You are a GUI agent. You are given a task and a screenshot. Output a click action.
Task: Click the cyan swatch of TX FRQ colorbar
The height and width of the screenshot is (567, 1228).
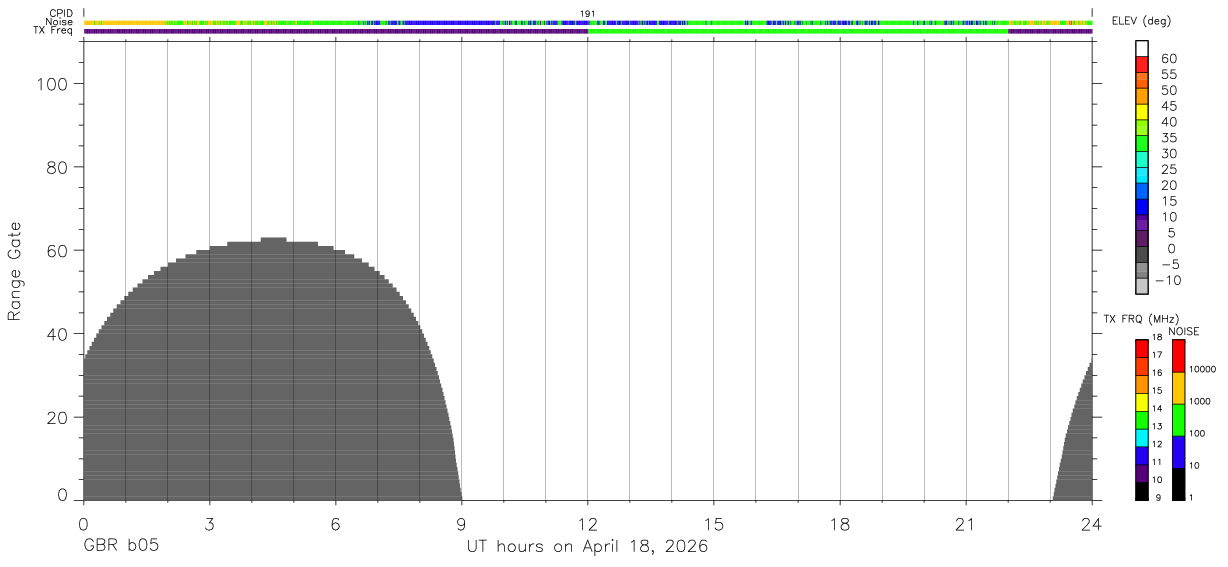tap(1142, 438)
